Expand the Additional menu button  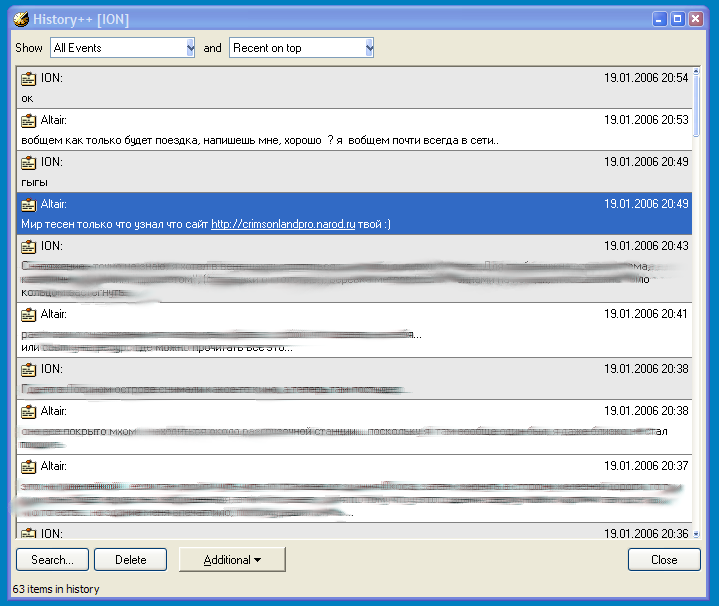click(x=232, y=560)
